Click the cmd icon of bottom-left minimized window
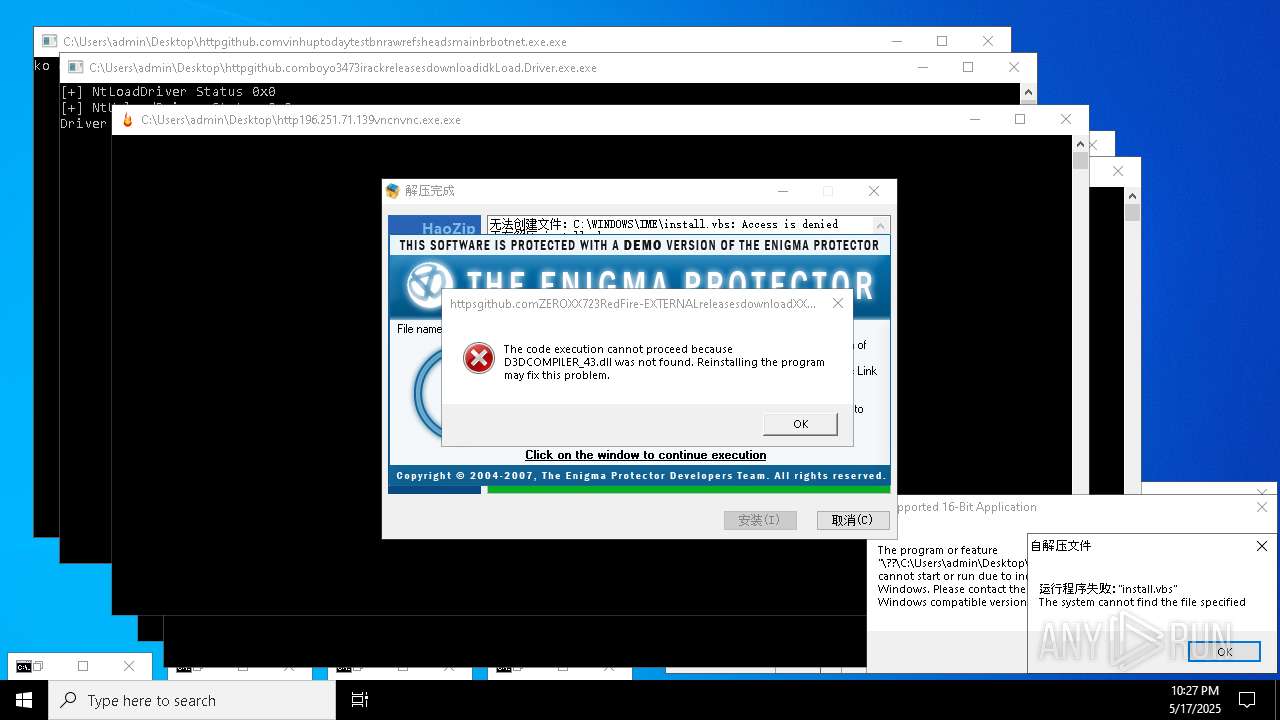Viewport: 1280px width, 720px height. click(24, 666)
